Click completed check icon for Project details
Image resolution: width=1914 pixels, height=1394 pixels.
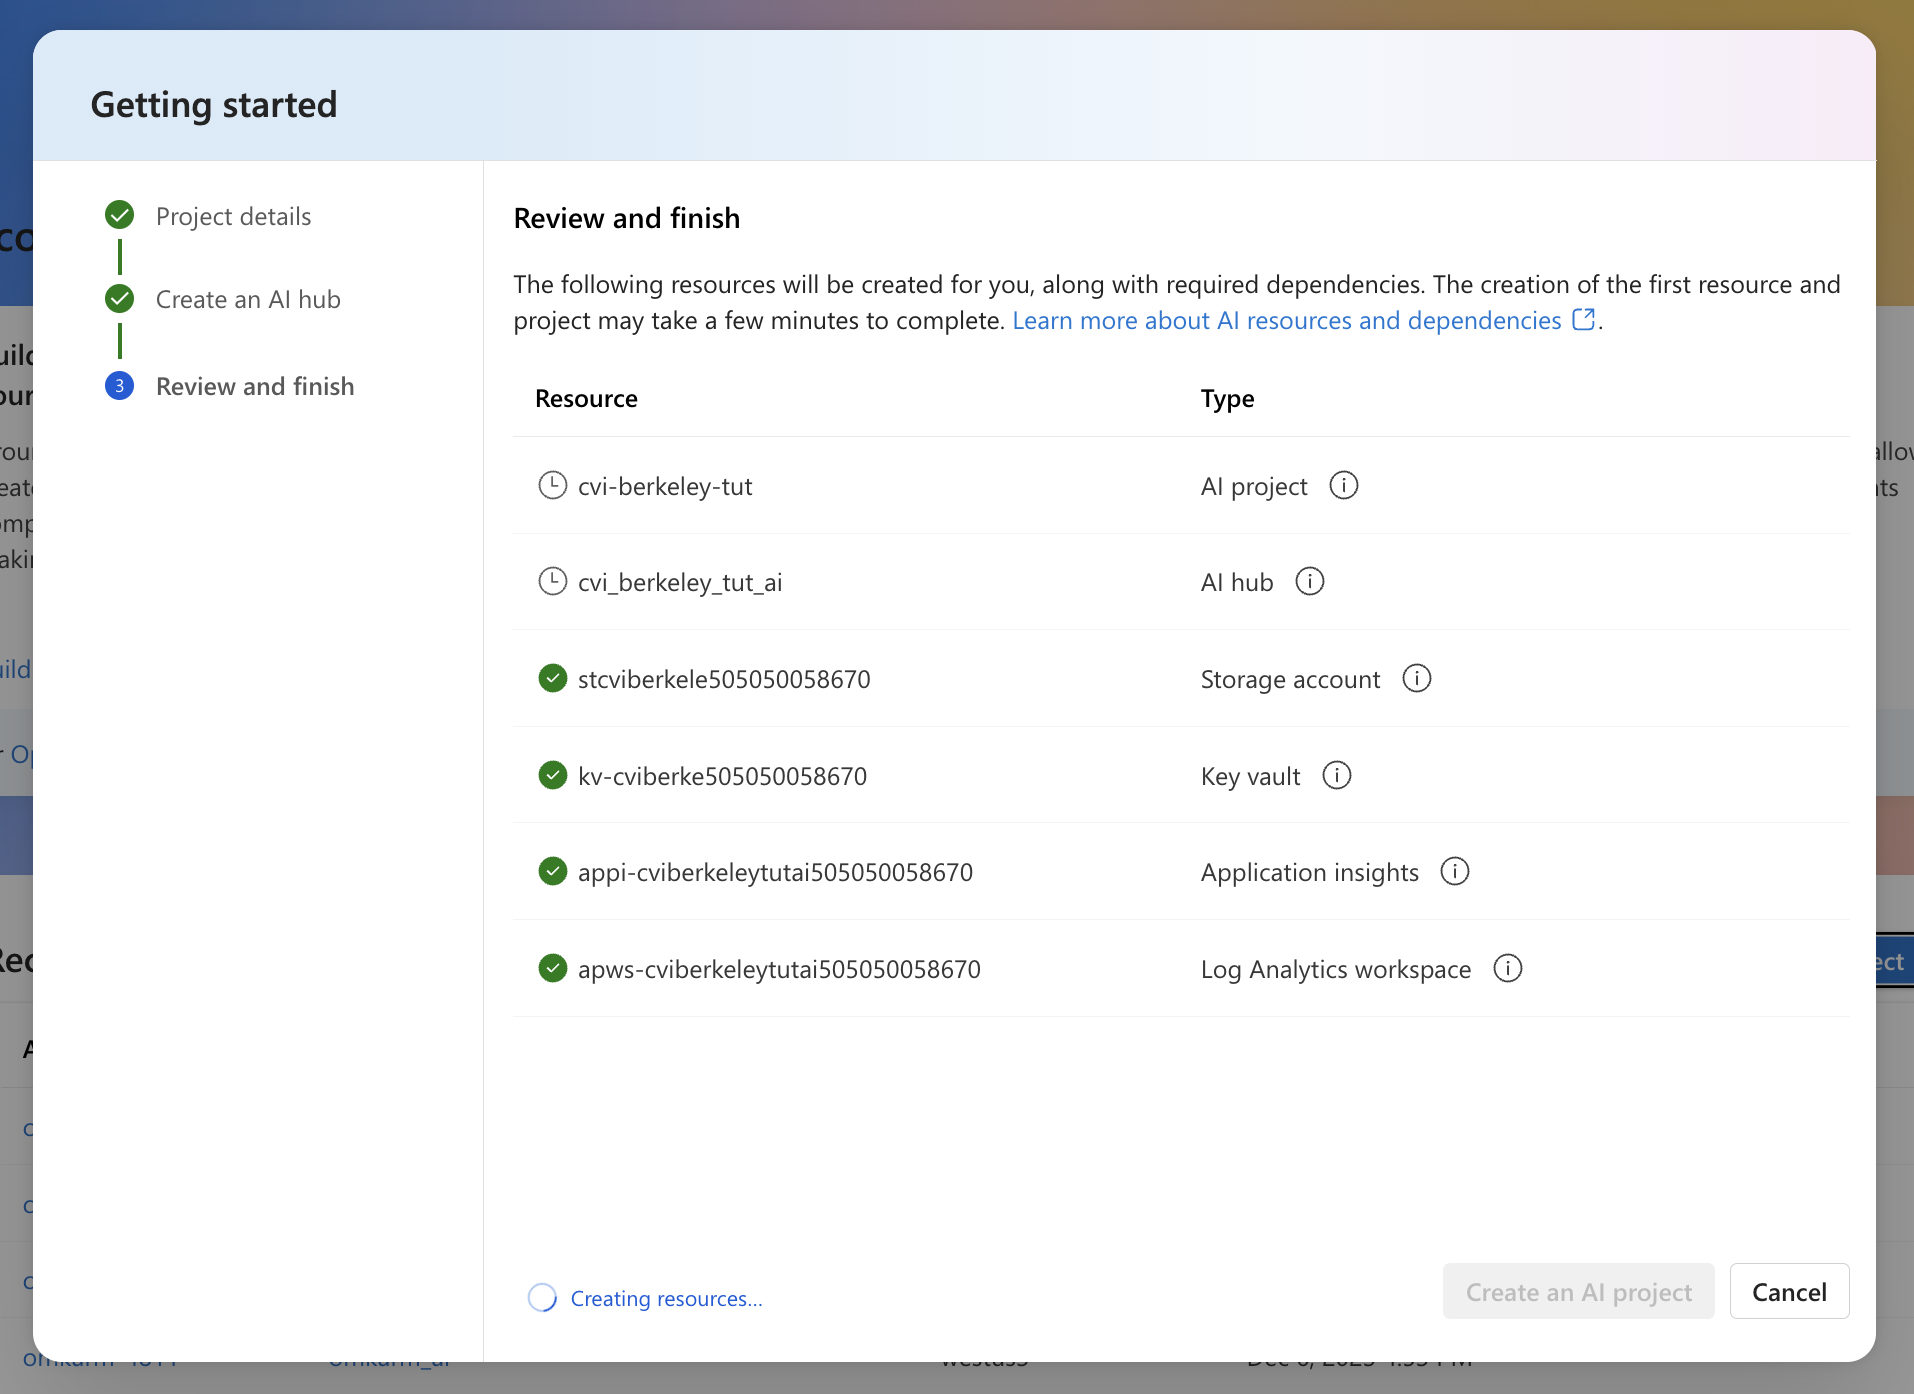point(119,214)
